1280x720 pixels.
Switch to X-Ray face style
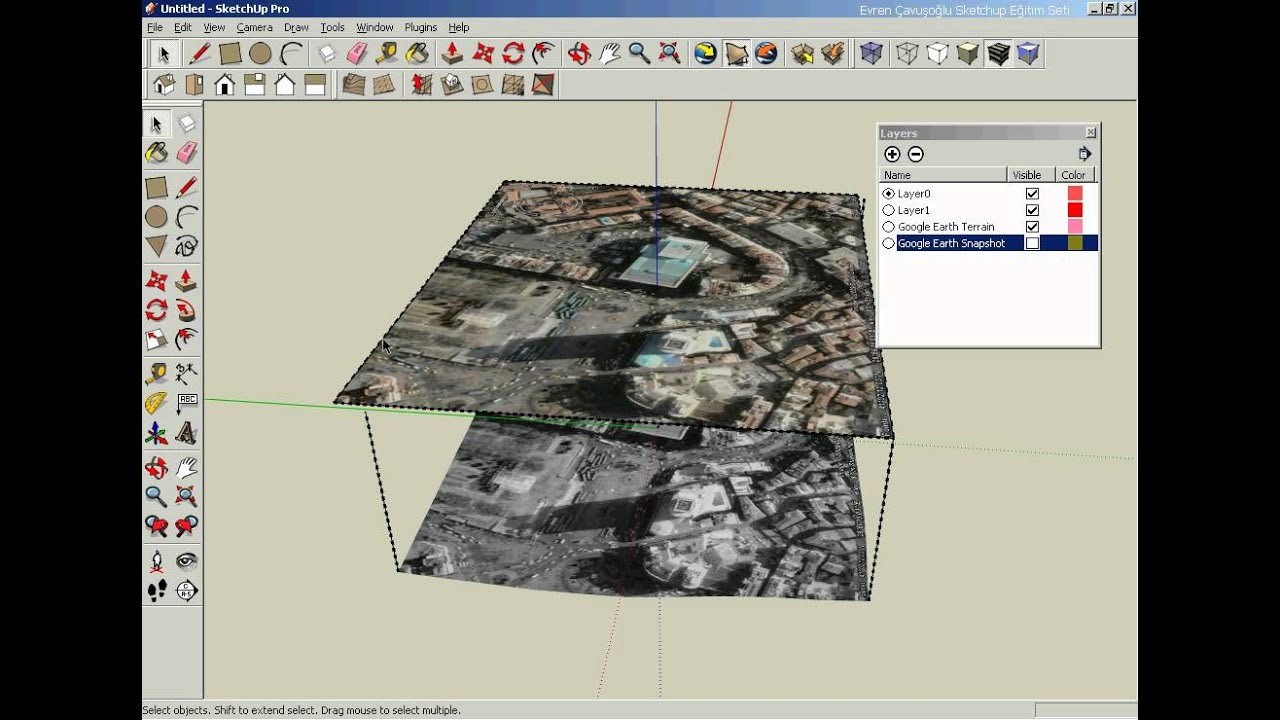[872, 53]
